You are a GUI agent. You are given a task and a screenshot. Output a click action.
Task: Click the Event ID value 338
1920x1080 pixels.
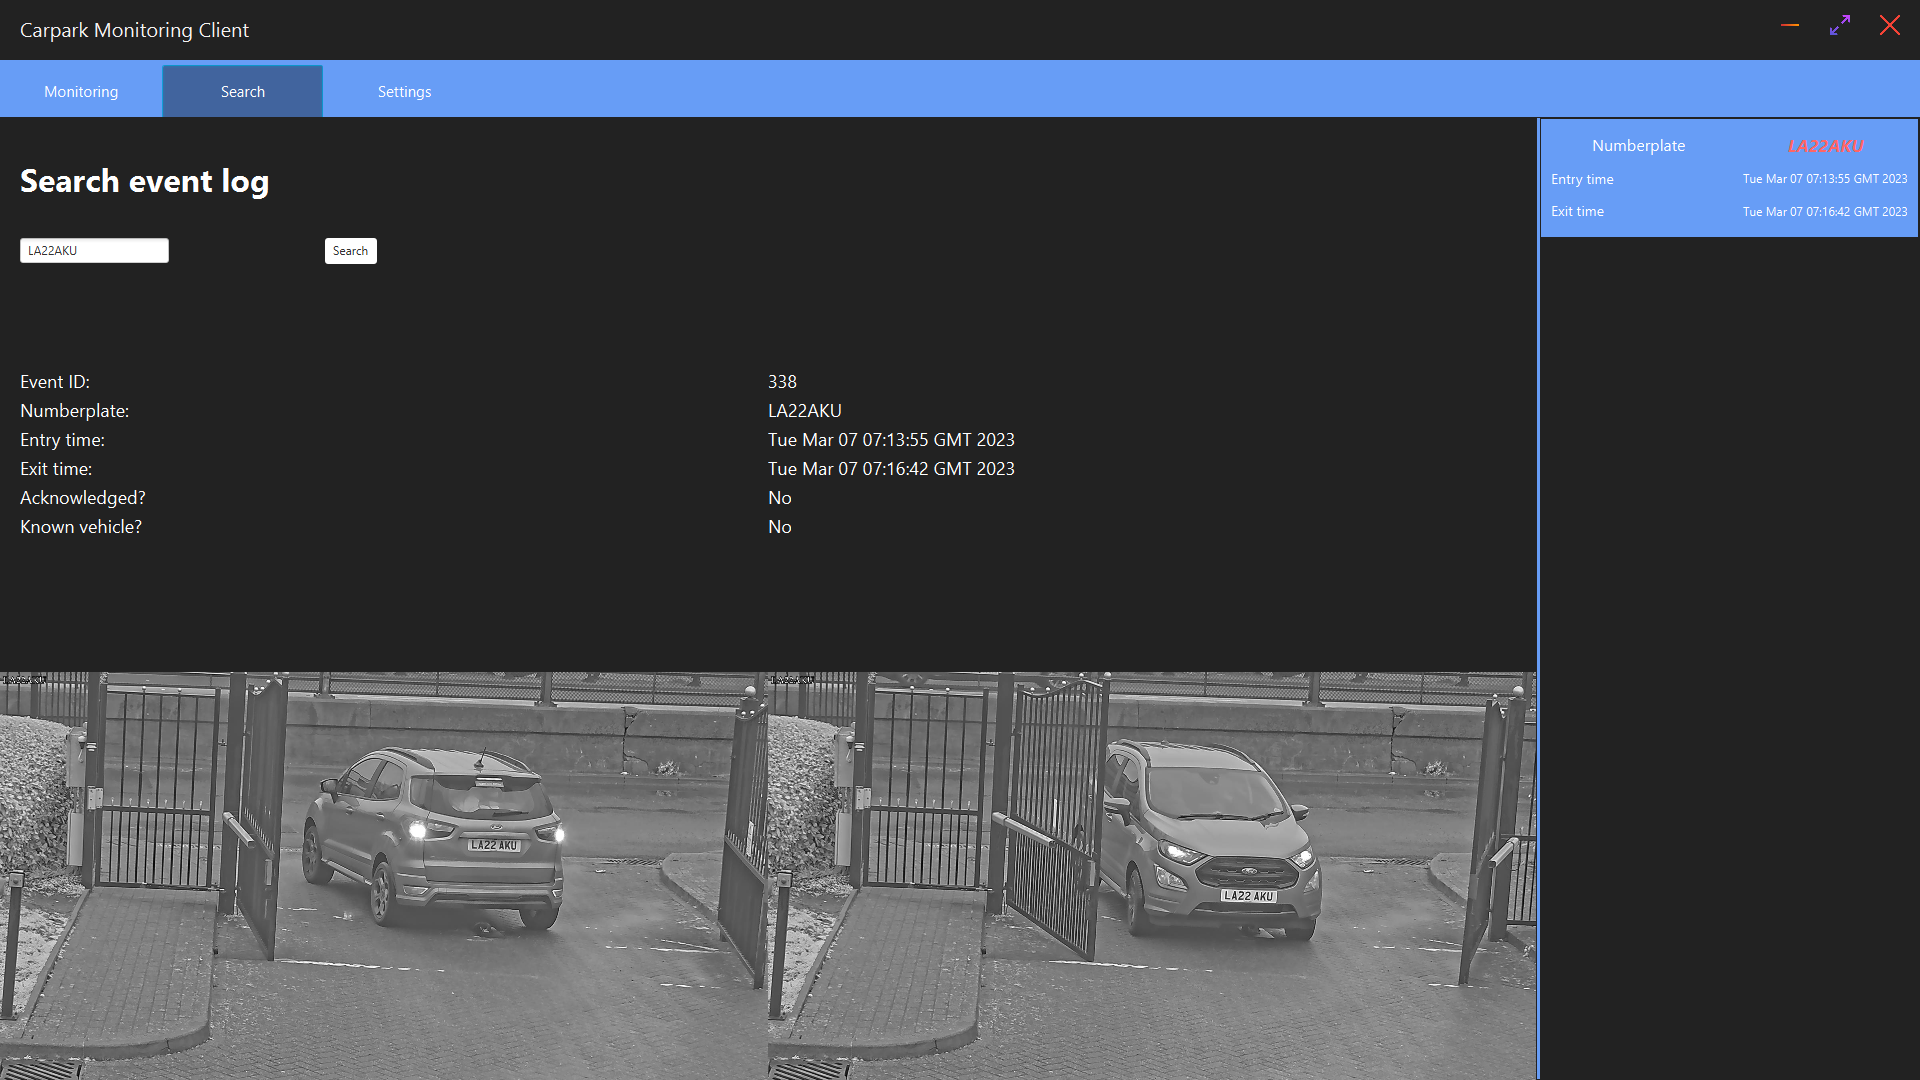click(782, 382)
